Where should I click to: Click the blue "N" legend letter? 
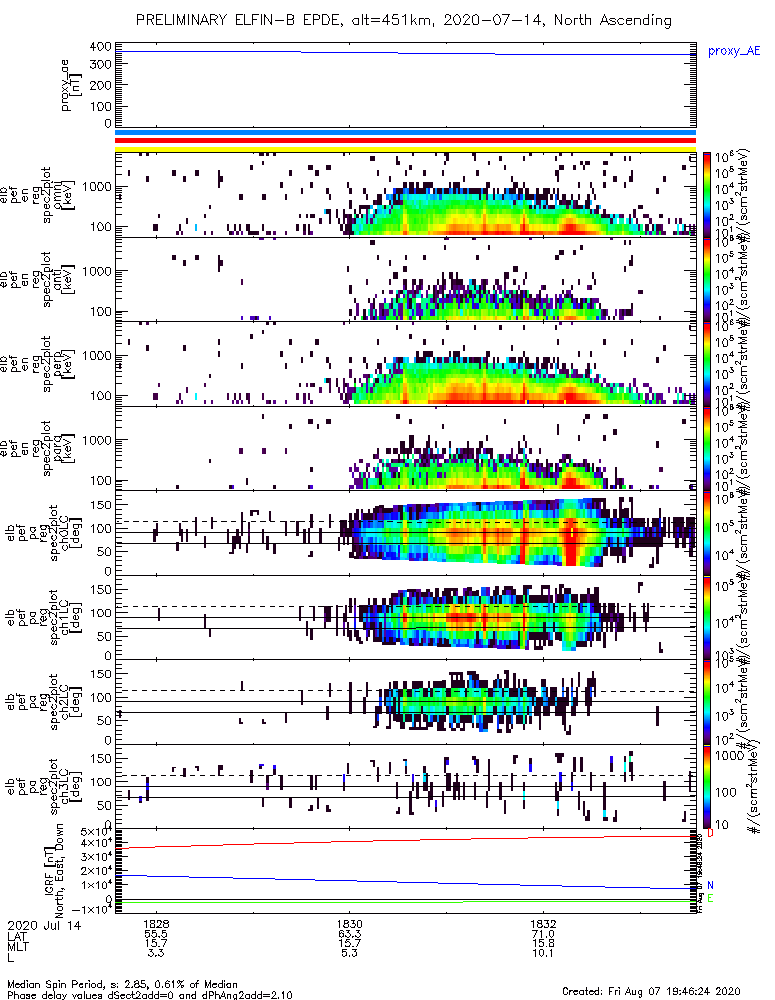(710, 885)
